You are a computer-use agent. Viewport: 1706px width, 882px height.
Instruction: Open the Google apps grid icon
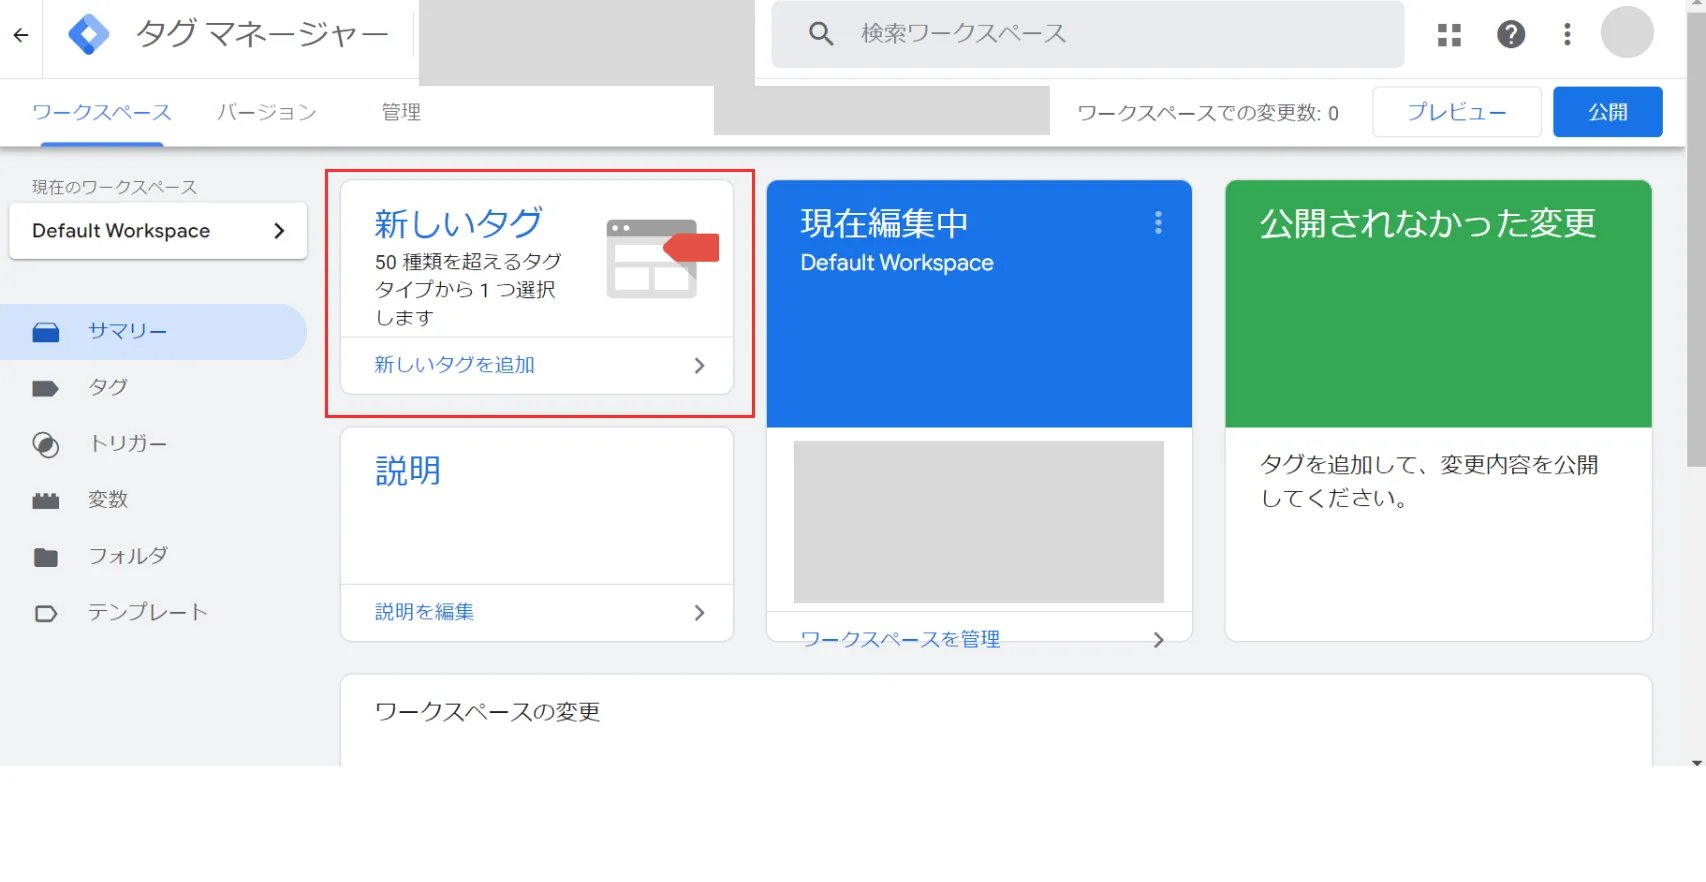(1449, 35)
